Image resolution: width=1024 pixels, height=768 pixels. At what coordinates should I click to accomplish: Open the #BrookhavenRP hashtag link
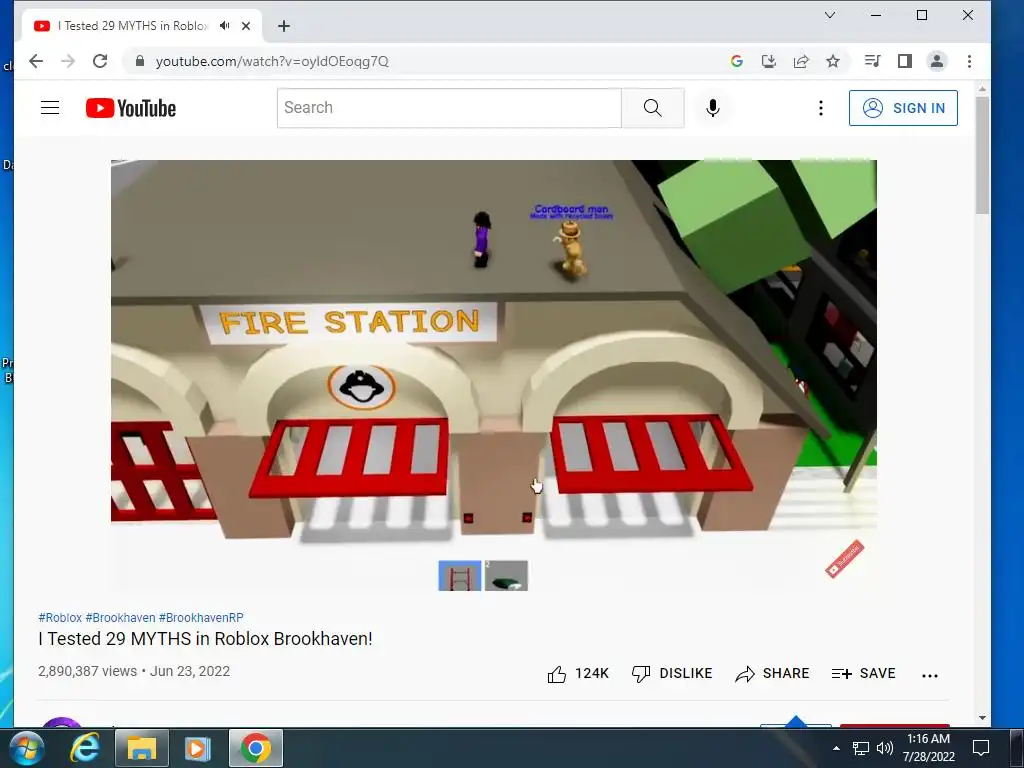(201, 617)
